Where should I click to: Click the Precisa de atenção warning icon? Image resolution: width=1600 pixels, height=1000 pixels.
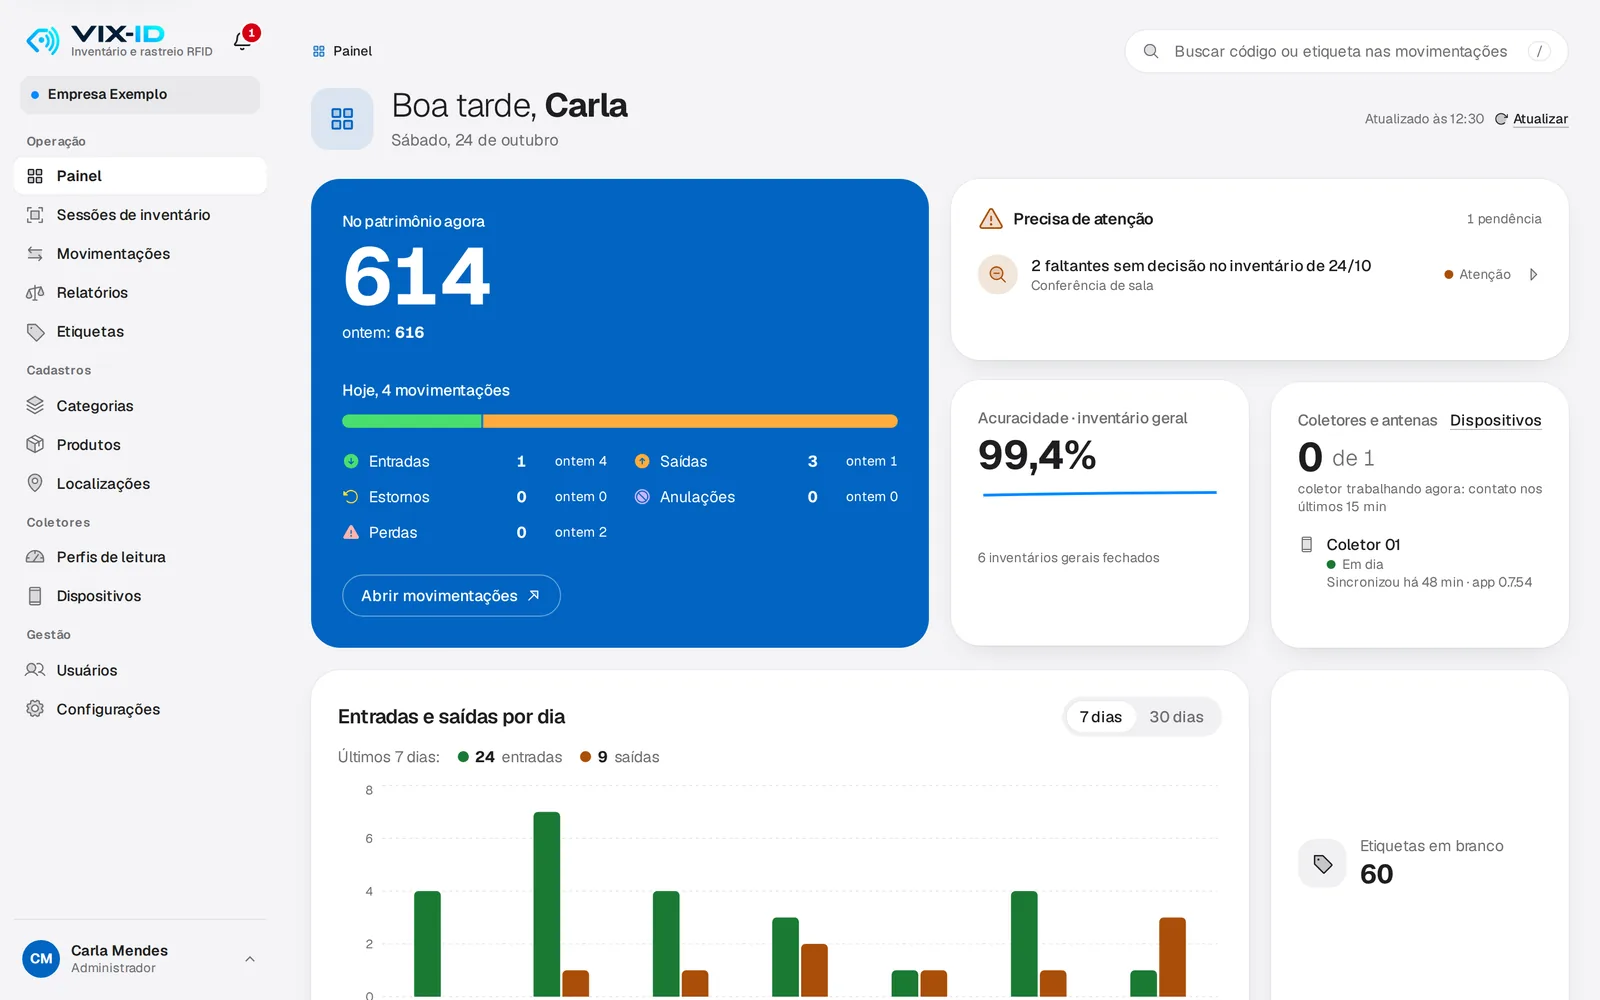click(991, 219)
